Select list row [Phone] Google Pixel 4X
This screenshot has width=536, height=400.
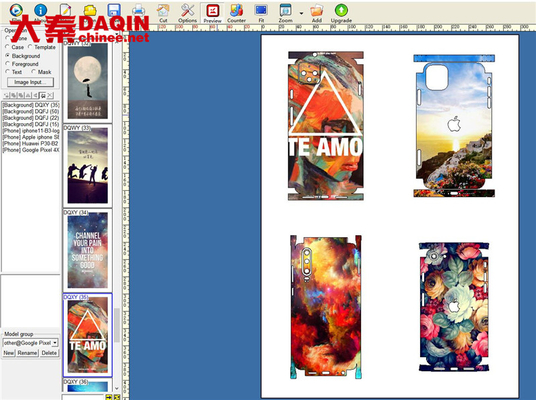31,150
